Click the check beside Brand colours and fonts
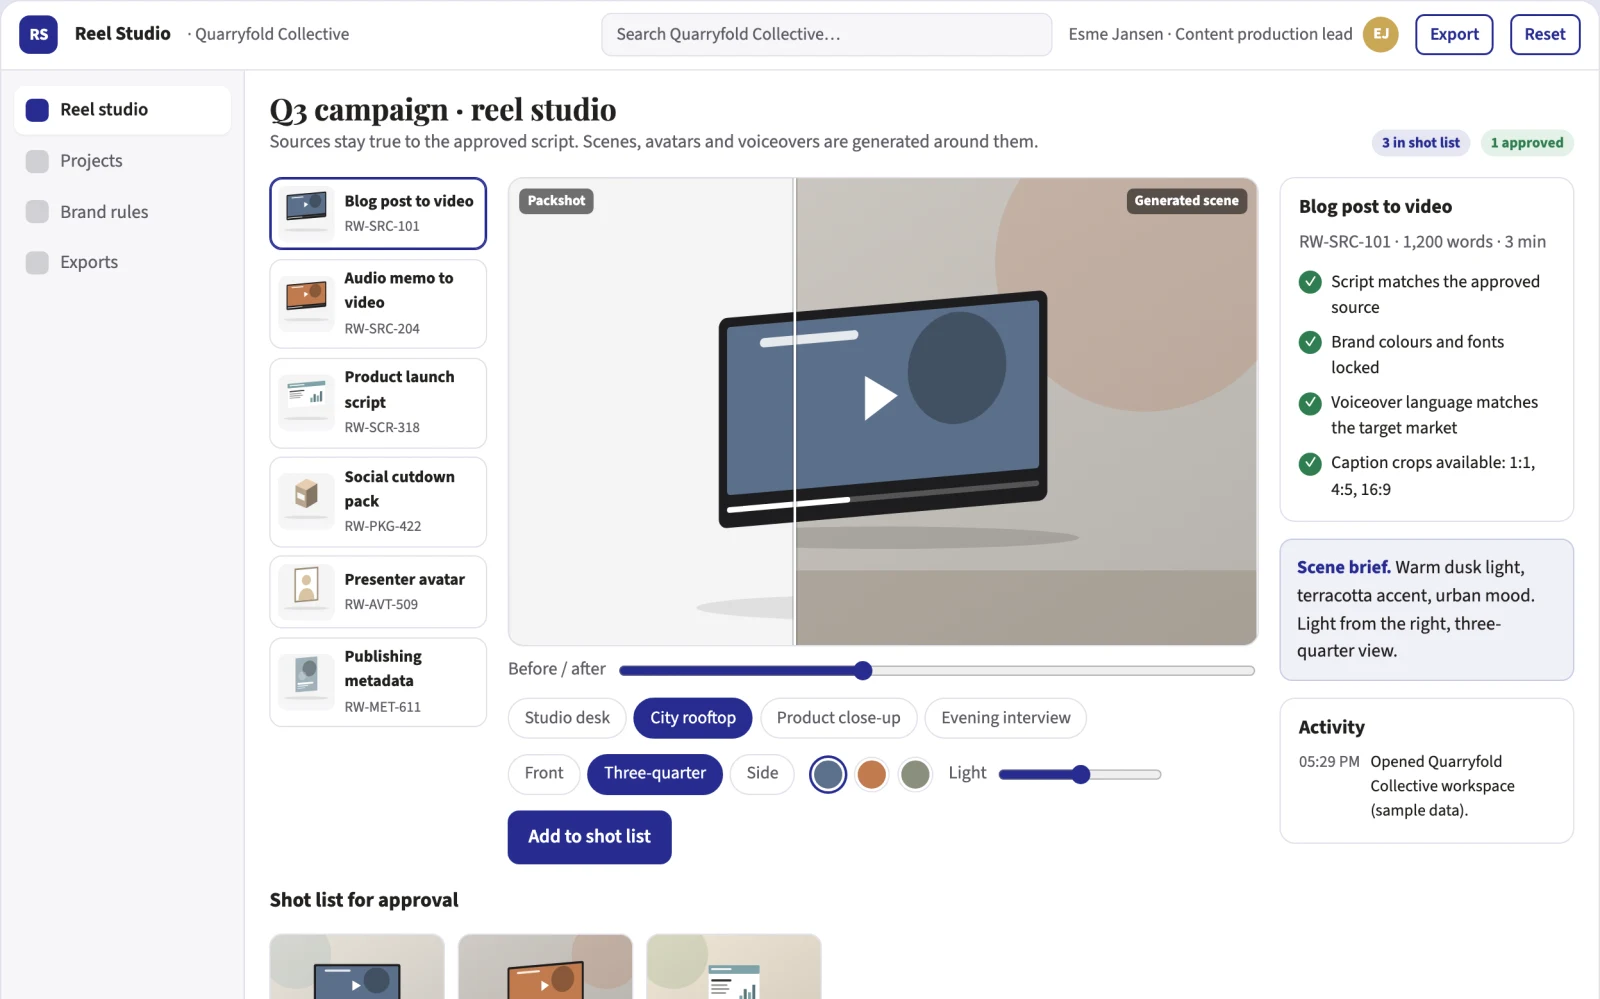Viewport: 1600px width, 999px height. point(1310,342)
